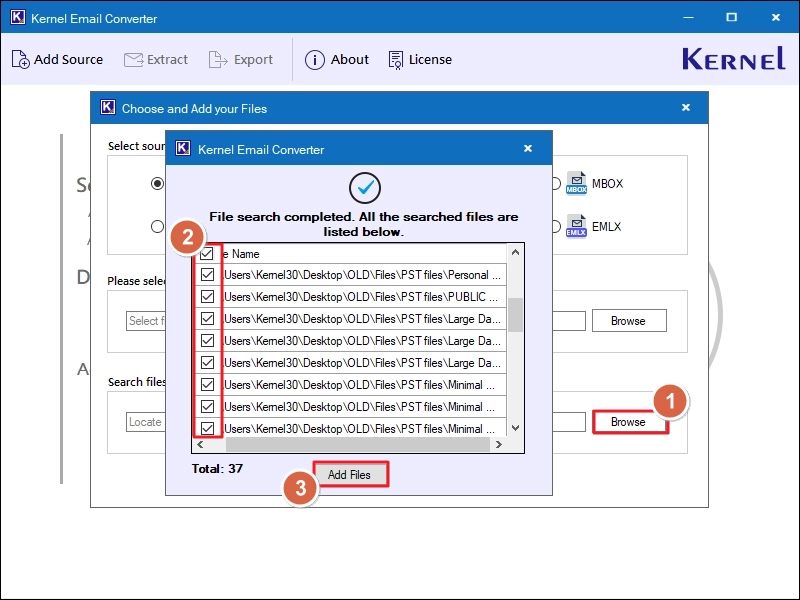Click the EMLX file type icon
Image resolution: width=800 pixels, height=600 pixels.
(577, 227)
